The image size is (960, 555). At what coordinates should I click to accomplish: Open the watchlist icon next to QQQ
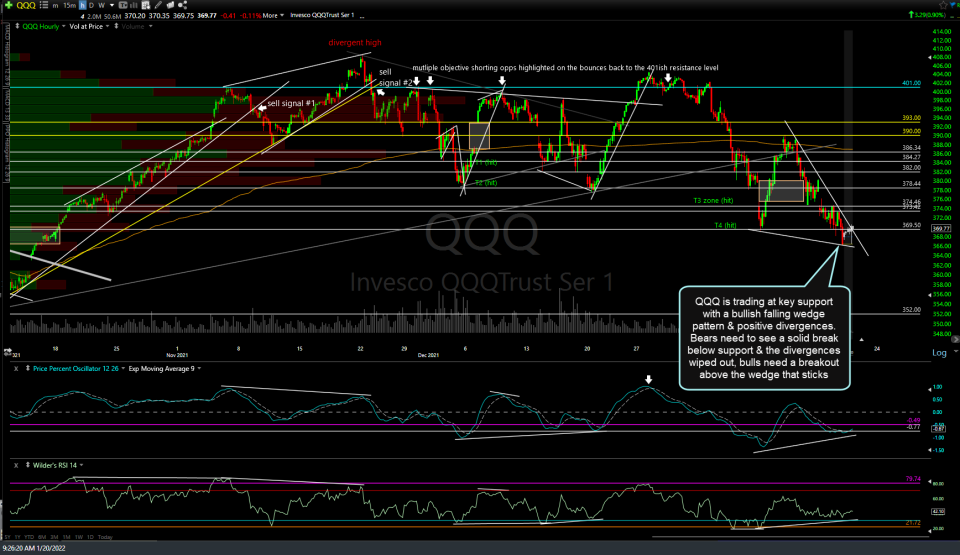(x=43, y=5)
